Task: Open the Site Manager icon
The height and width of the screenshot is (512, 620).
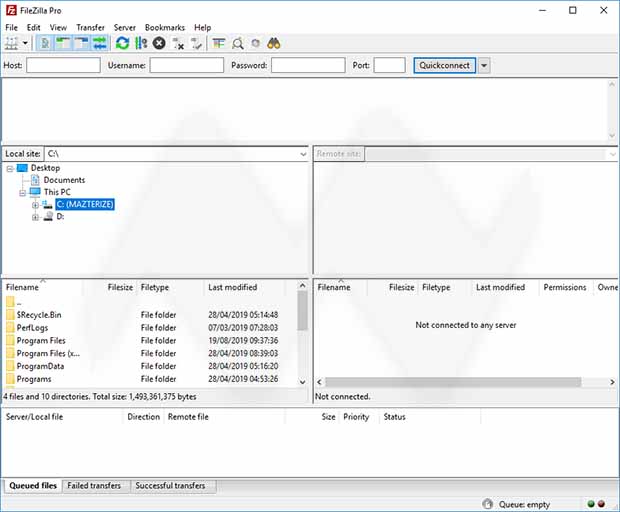Action: coord(11,43)
